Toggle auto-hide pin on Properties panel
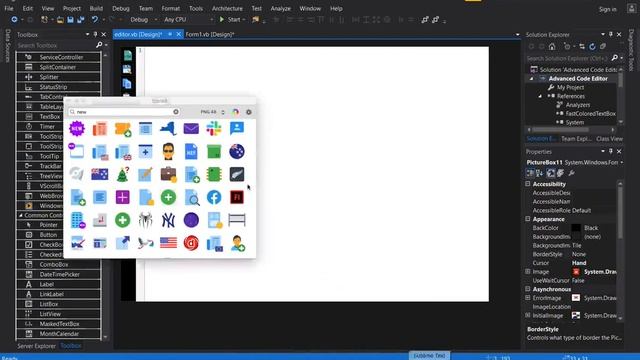Viewport: 640px width, 360px height. click(611, 151)
